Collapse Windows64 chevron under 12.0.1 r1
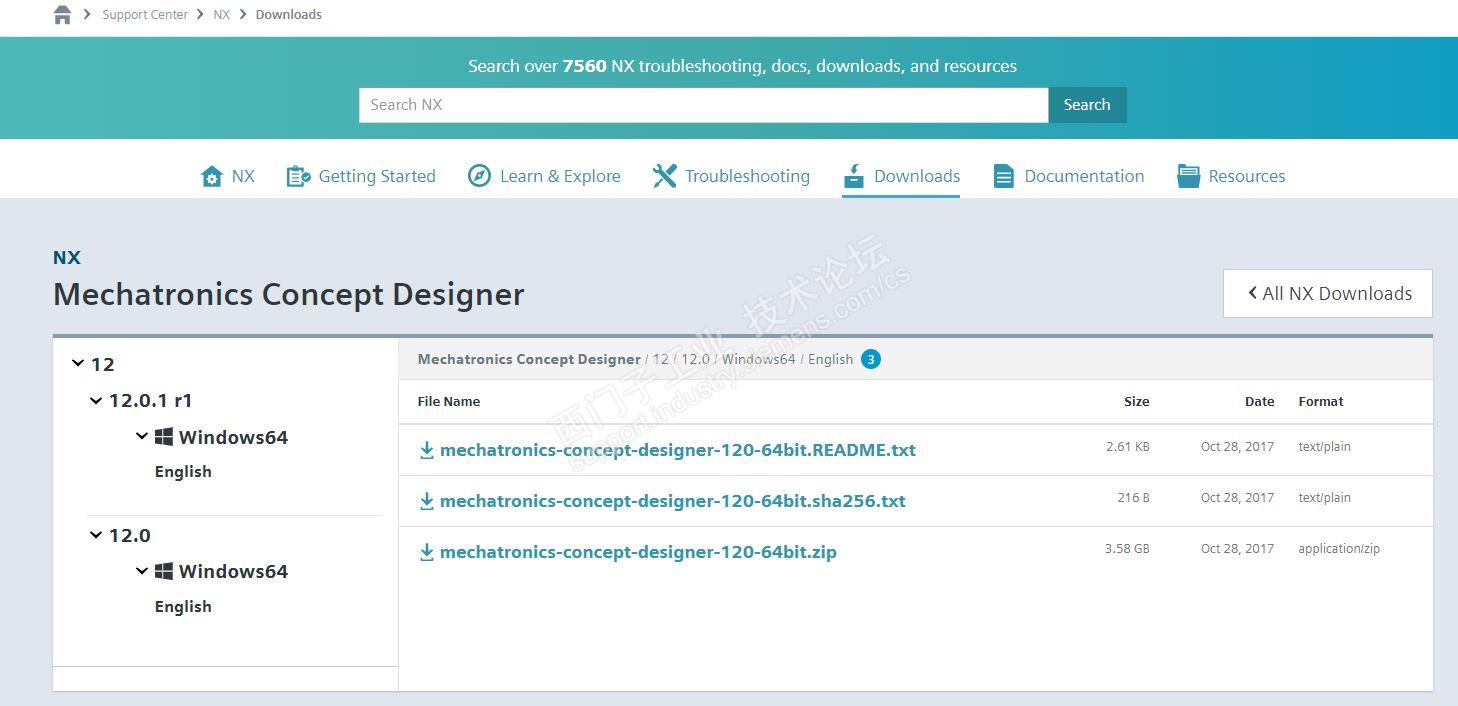The image size is (1458, 706). (142, 437)
